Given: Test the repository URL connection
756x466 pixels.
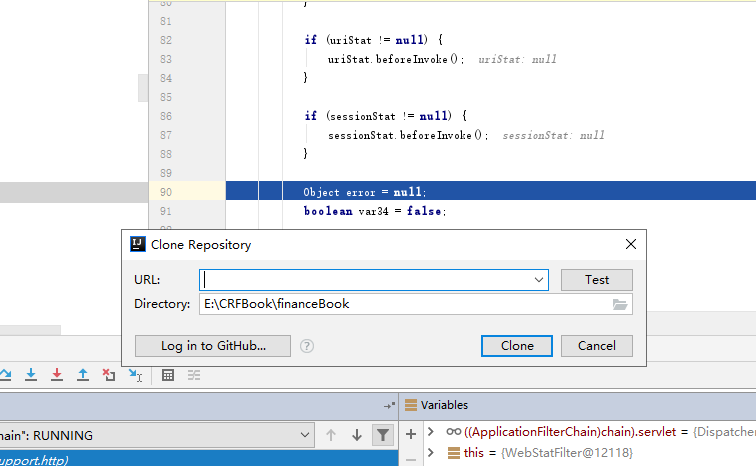Looking at the screenshot, I should (x=596, y=280).
